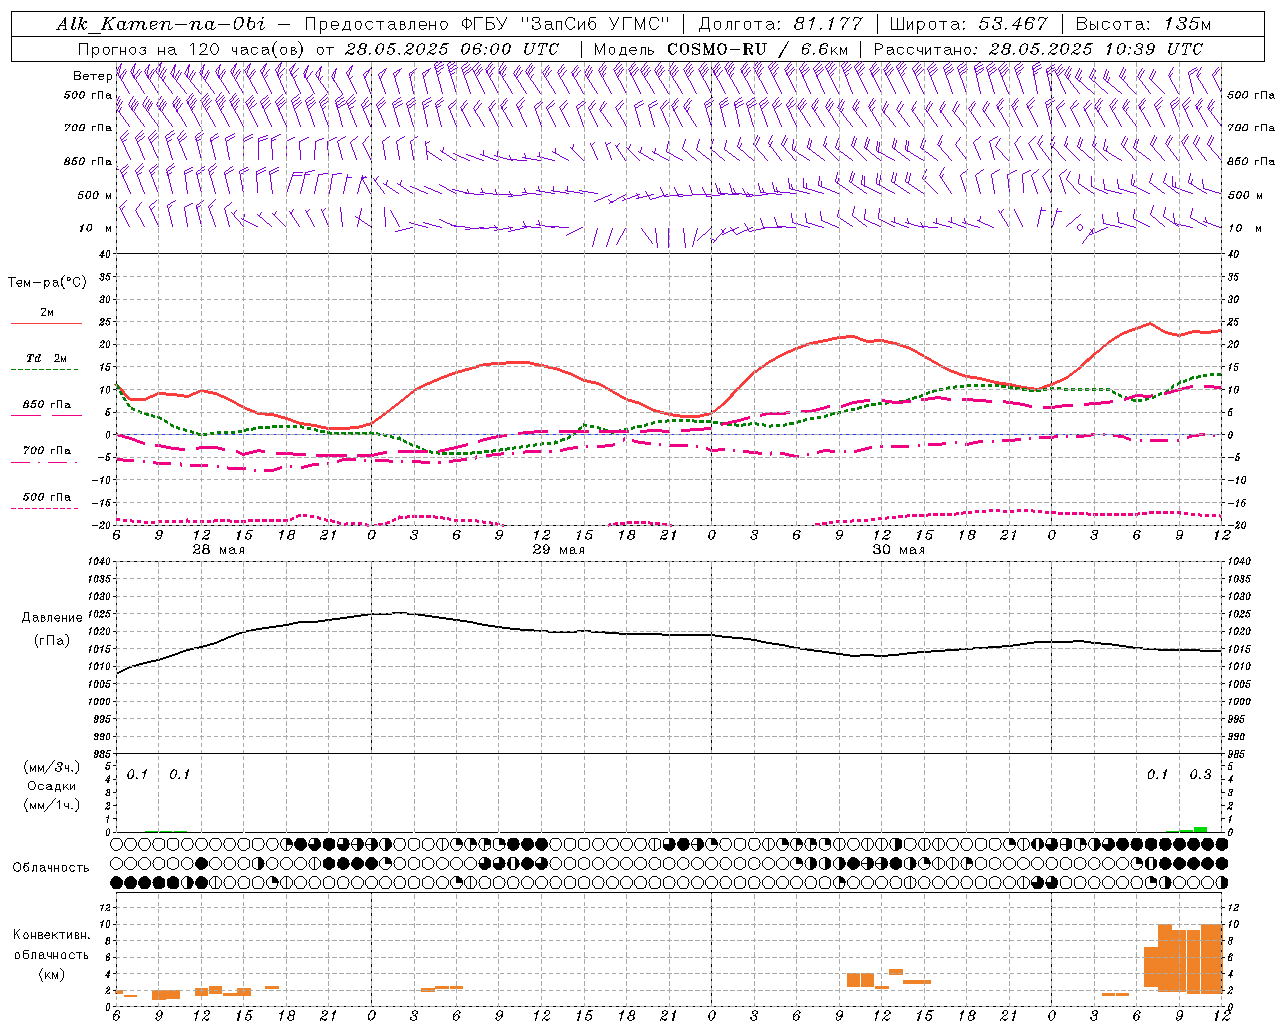1280x1024 pixels.
Task: Click the 1040 value on left pressure axis
Action: point(98,561)
